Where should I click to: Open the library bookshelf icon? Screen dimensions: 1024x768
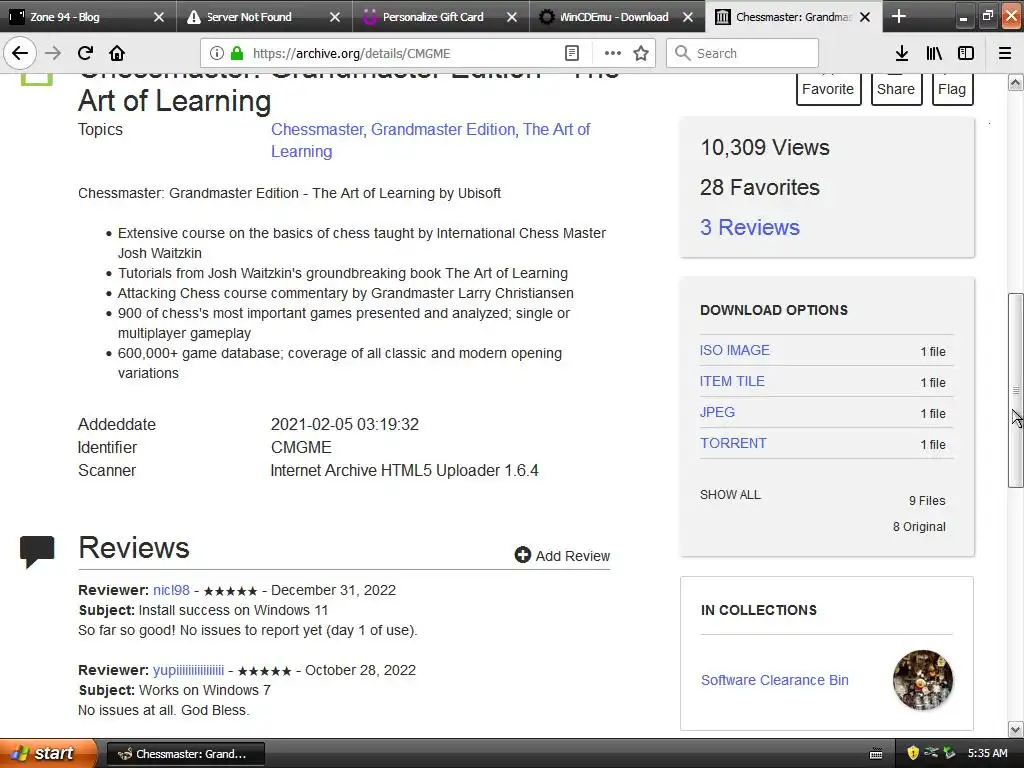click(934, 53)
